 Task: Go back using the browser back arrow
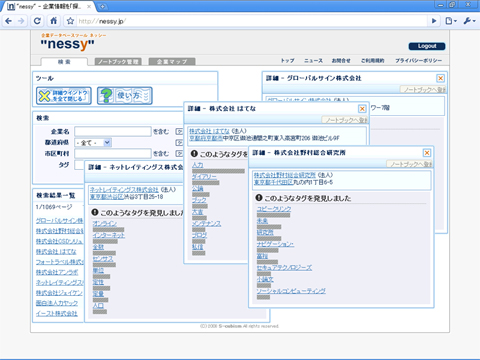(x=9, y=21)
